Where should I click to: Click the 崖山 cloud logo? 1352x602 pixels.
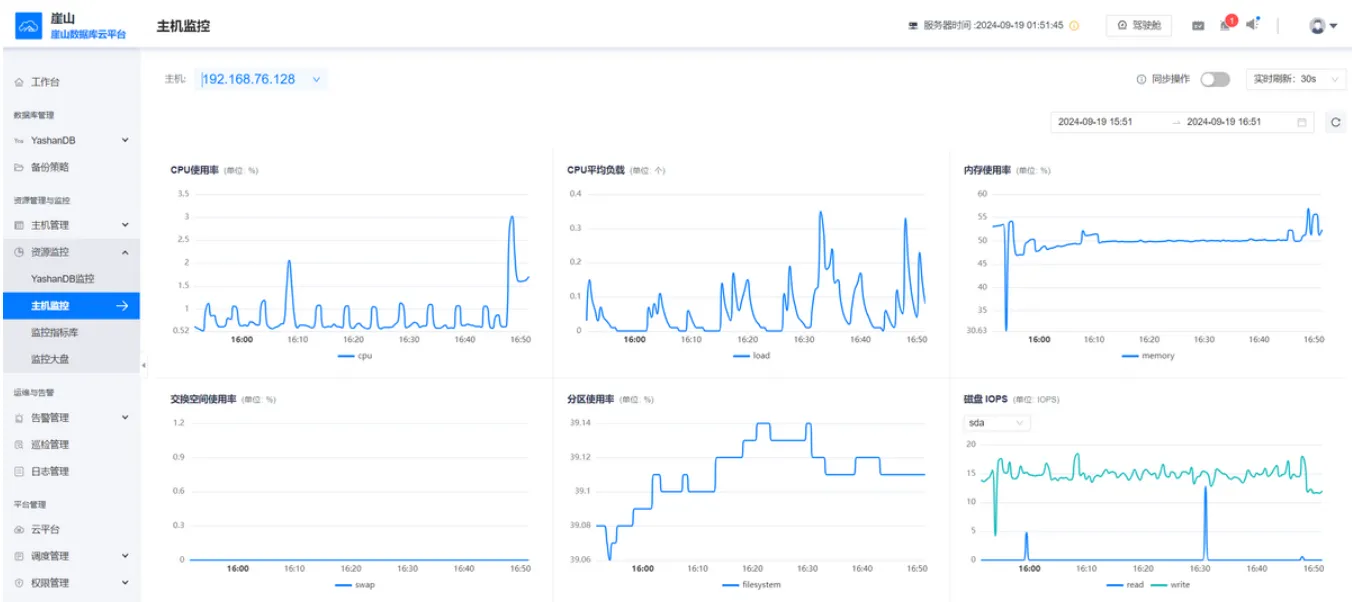click(x=28, y=26)
